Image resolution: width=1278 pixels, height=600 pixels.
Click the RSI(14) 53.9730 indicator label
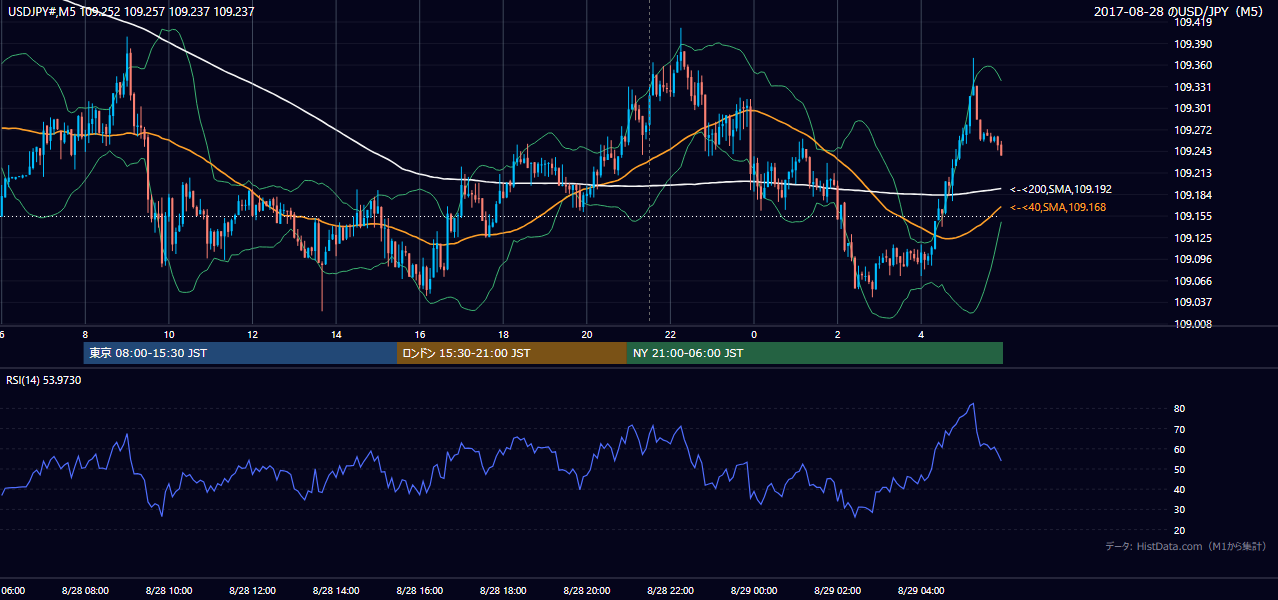(44, 380)
